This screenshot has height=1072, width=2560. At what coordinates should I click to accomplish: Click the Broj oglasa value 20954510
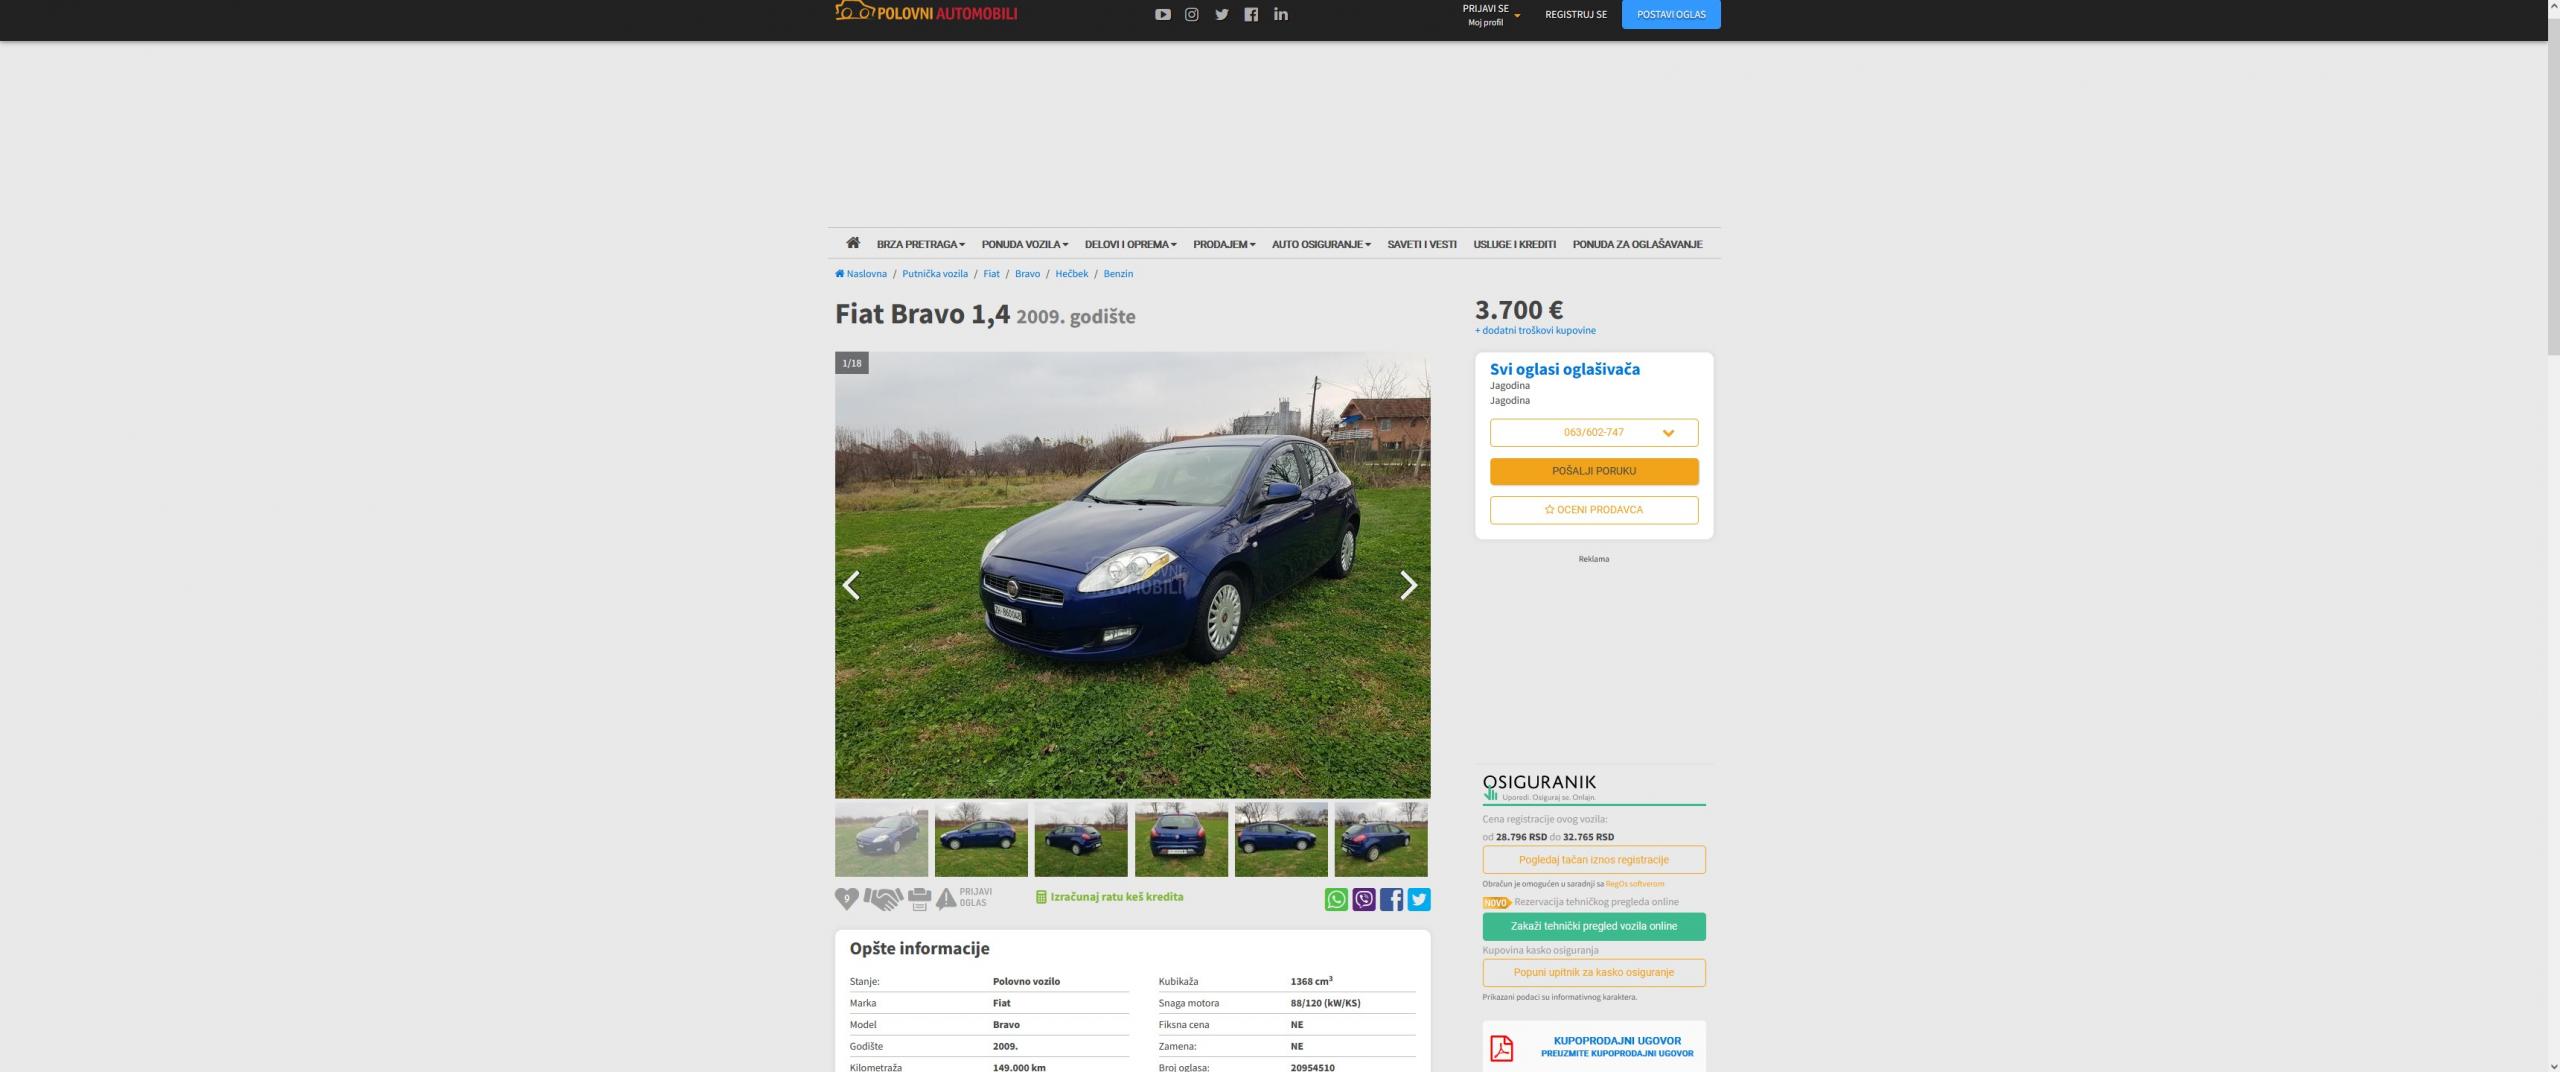[1312, 1067]
